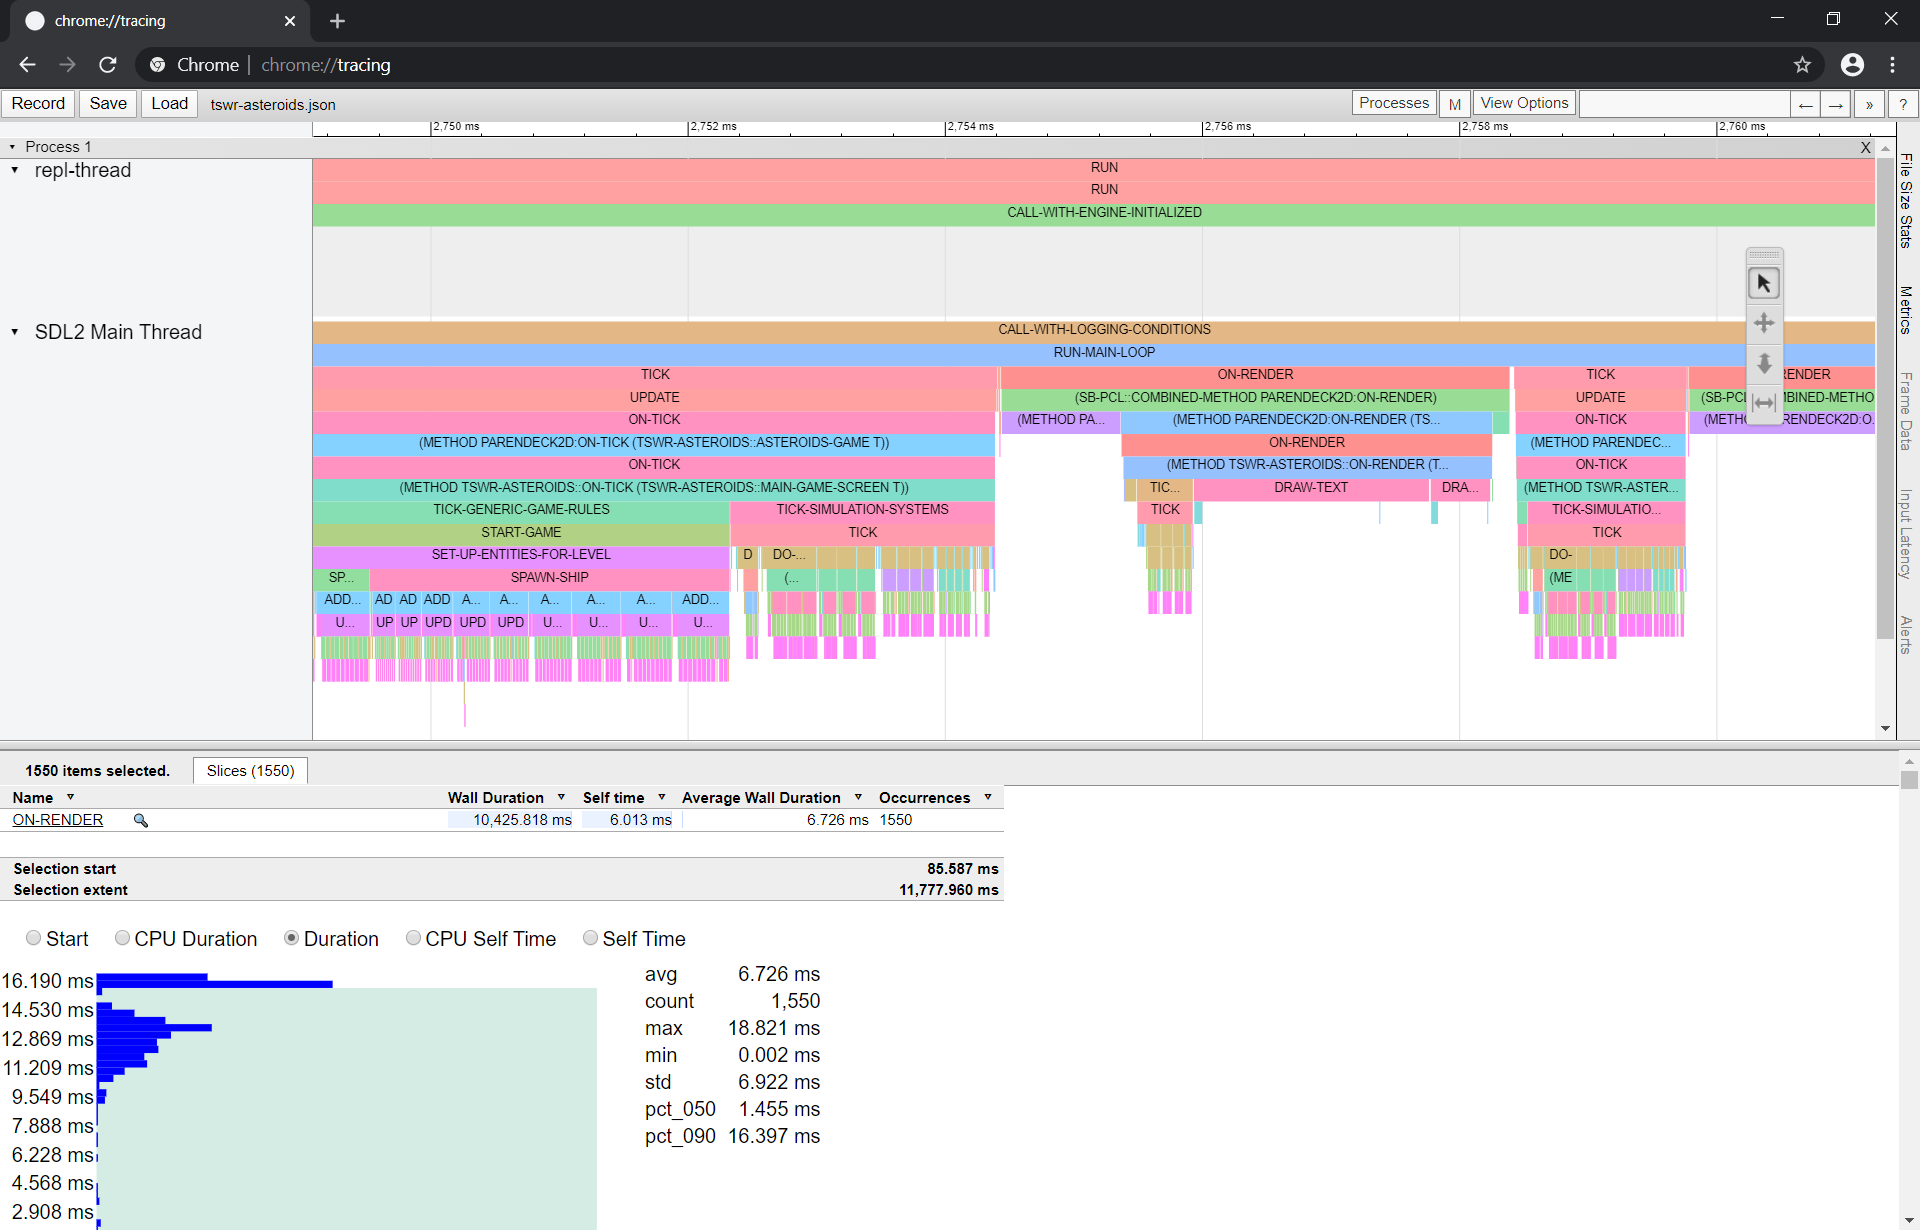Screen dimensions: 1920x1230
Task: Bookmark page with star icon
Action: pyautogui.click(x=1802, y=65)
